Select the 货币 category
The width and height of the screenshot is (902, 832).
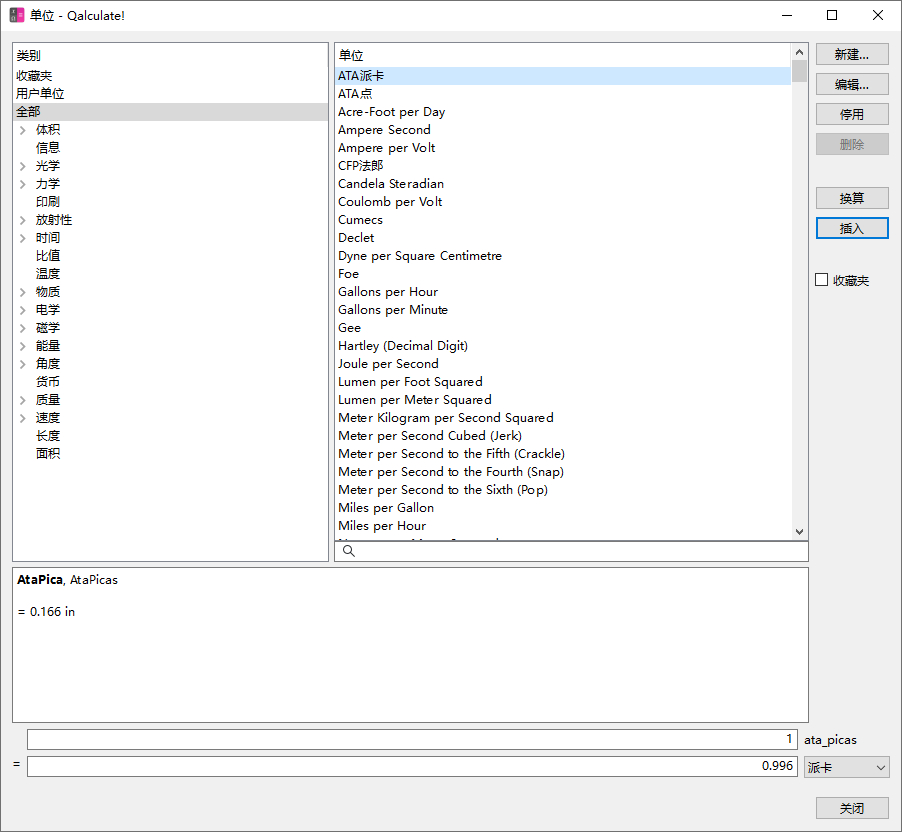pyautogui.click(x=48, y=381)
